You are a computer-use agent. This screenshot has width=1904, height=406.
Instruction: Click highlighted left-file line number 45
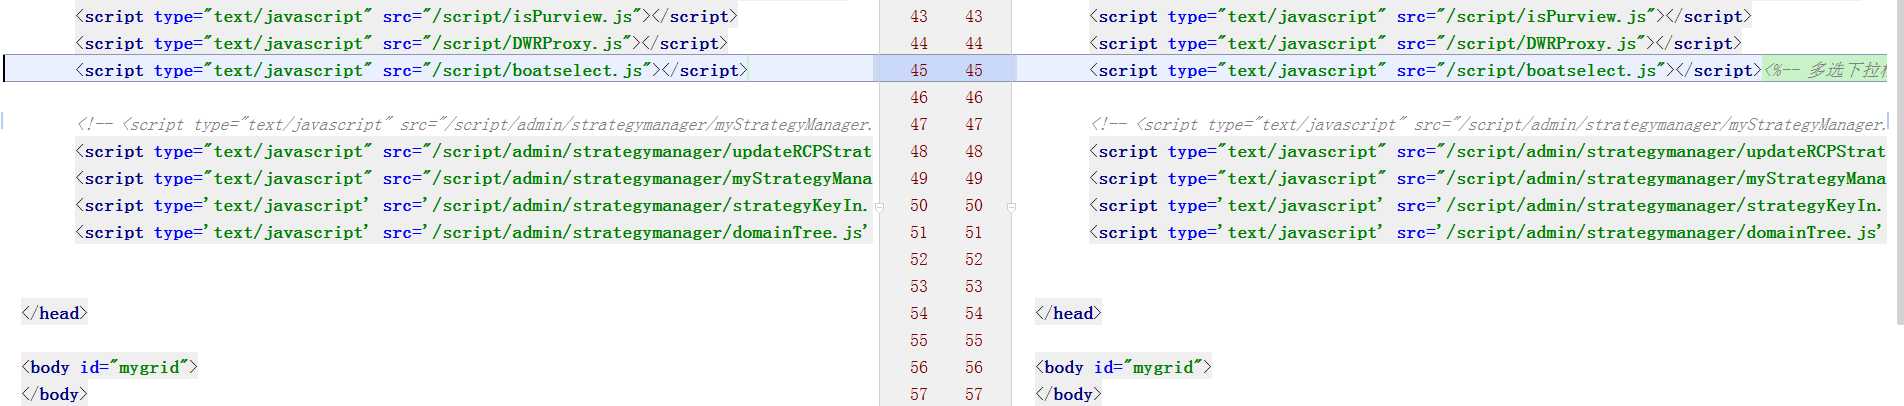pyautogui.click(x=919, y=70)
